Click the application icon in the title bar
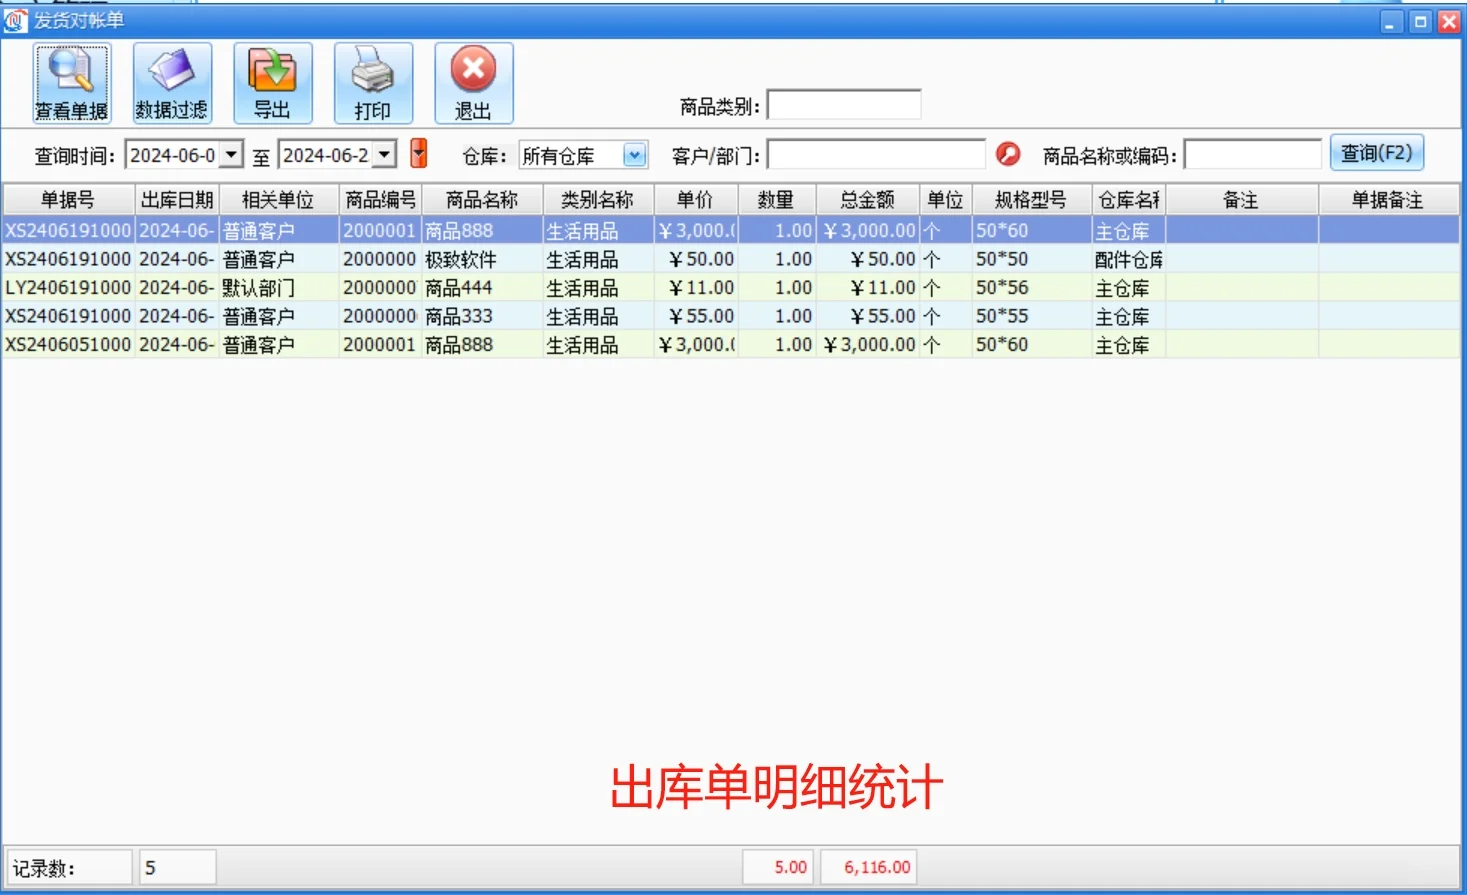 click(14, 20)
